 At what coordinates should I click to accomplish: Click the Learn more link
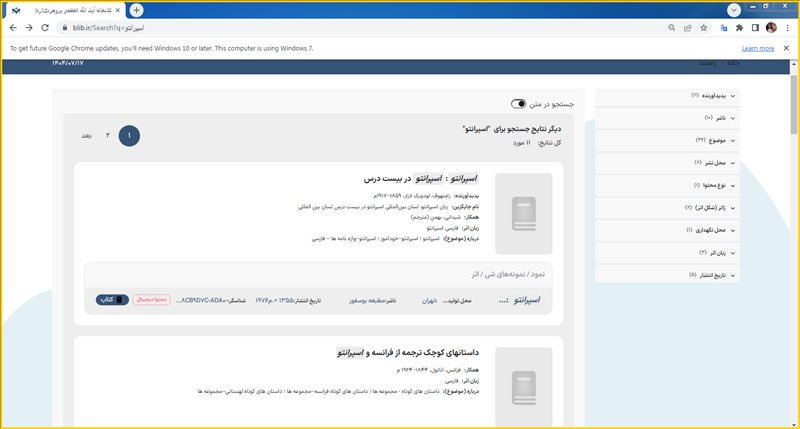(x=757, y=48)
